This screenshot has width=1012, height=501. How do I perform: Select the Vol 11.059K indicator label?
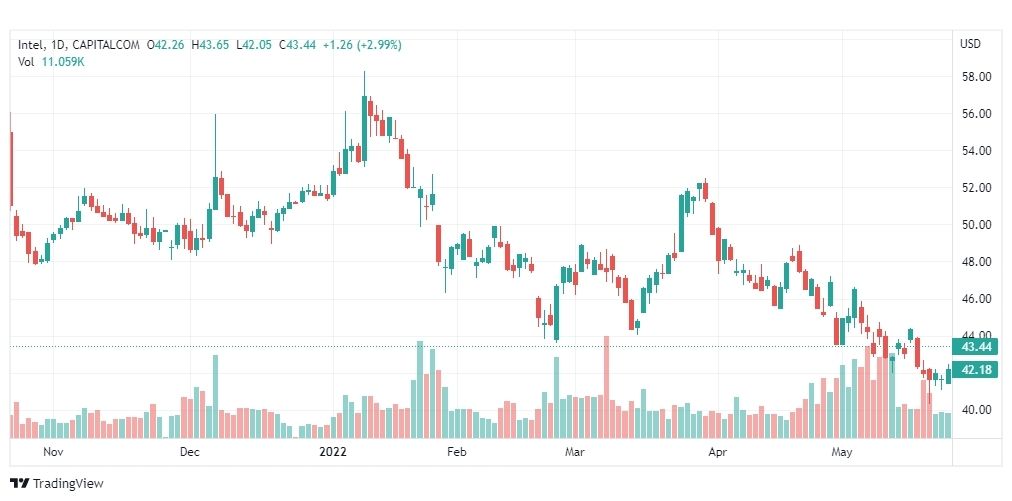[52, 62]
